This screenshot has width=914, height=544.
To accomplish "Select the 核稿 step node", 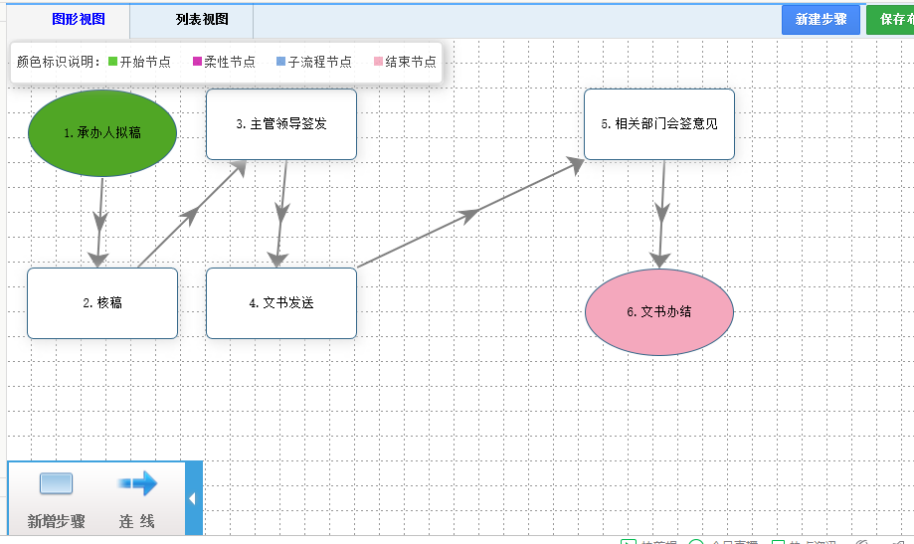I will (102, 303).
